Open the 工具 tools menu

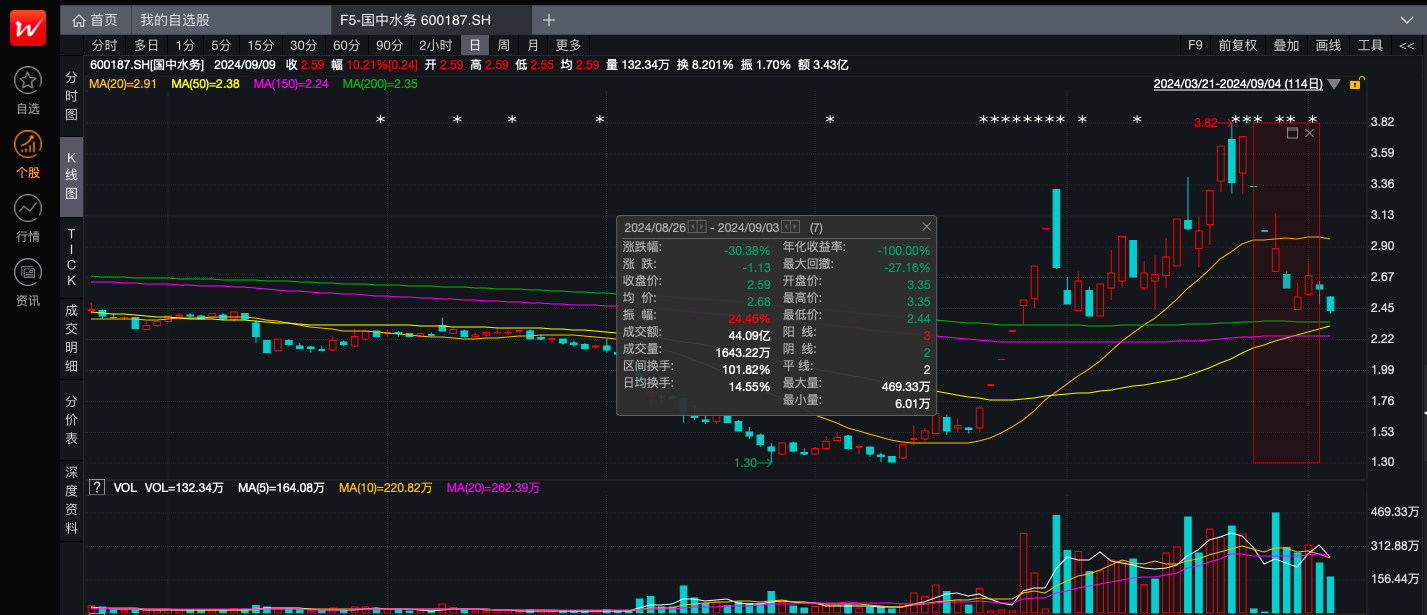(1370, 45)
